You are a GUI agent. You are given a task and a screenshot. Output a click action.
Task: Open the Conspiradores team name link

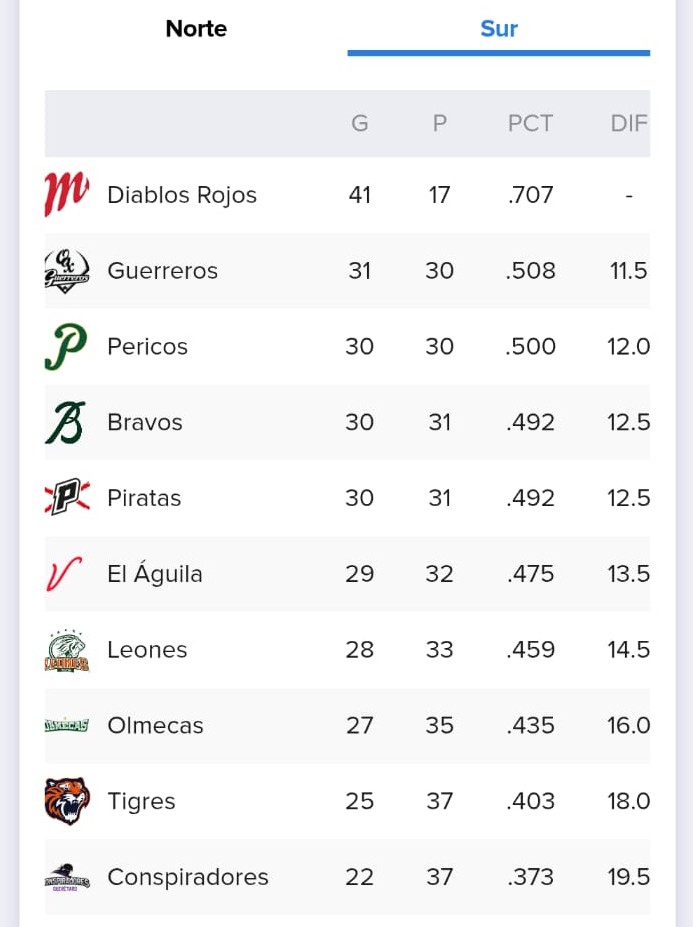coord(188,877)
